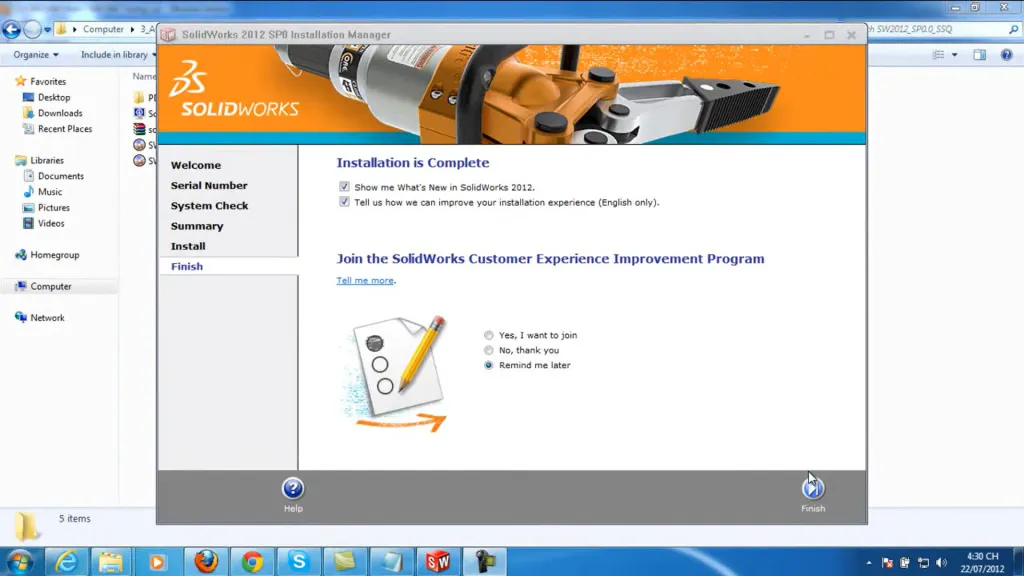Screen dimensions: 1024x576
Task: Open Include in library menu in Explorer
Action: tap(118, 55)
